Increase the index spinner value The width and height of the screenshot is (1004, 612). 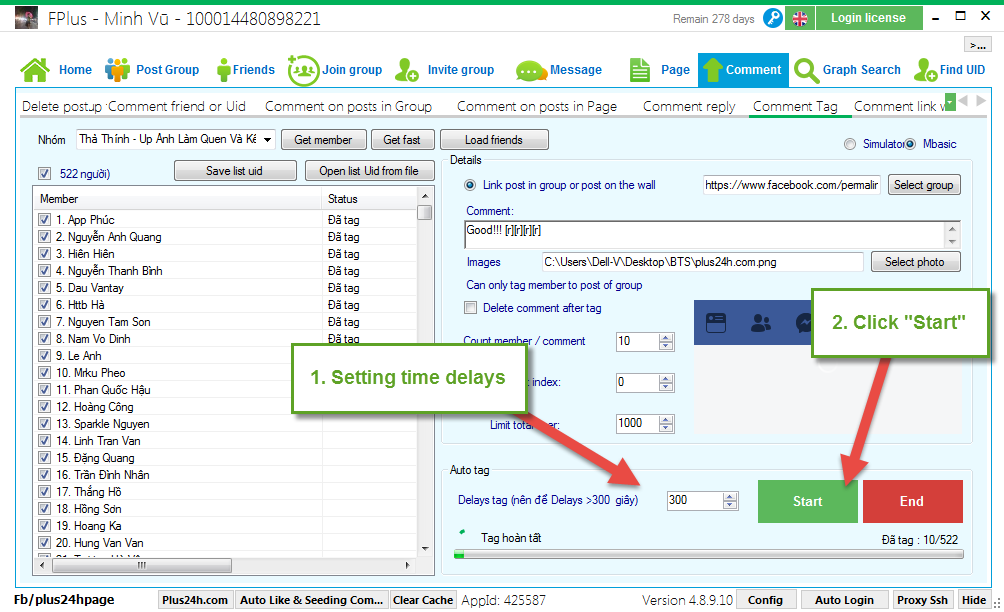pyautogui.click(x=666, y=378)
